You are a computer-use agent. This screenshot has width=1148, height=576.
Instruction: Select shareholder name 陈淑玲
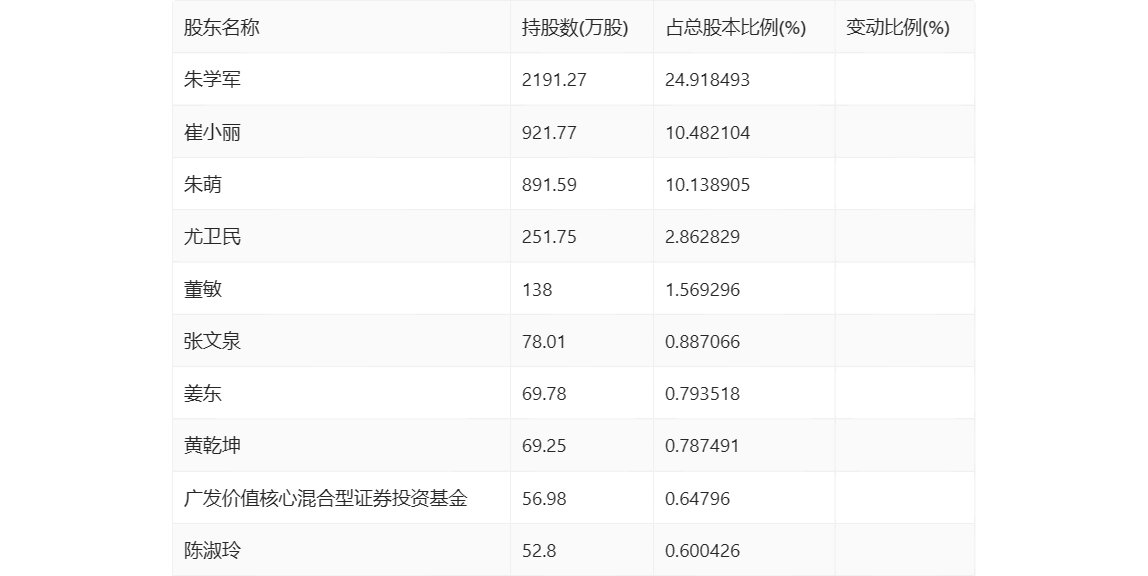coord(212,550)
